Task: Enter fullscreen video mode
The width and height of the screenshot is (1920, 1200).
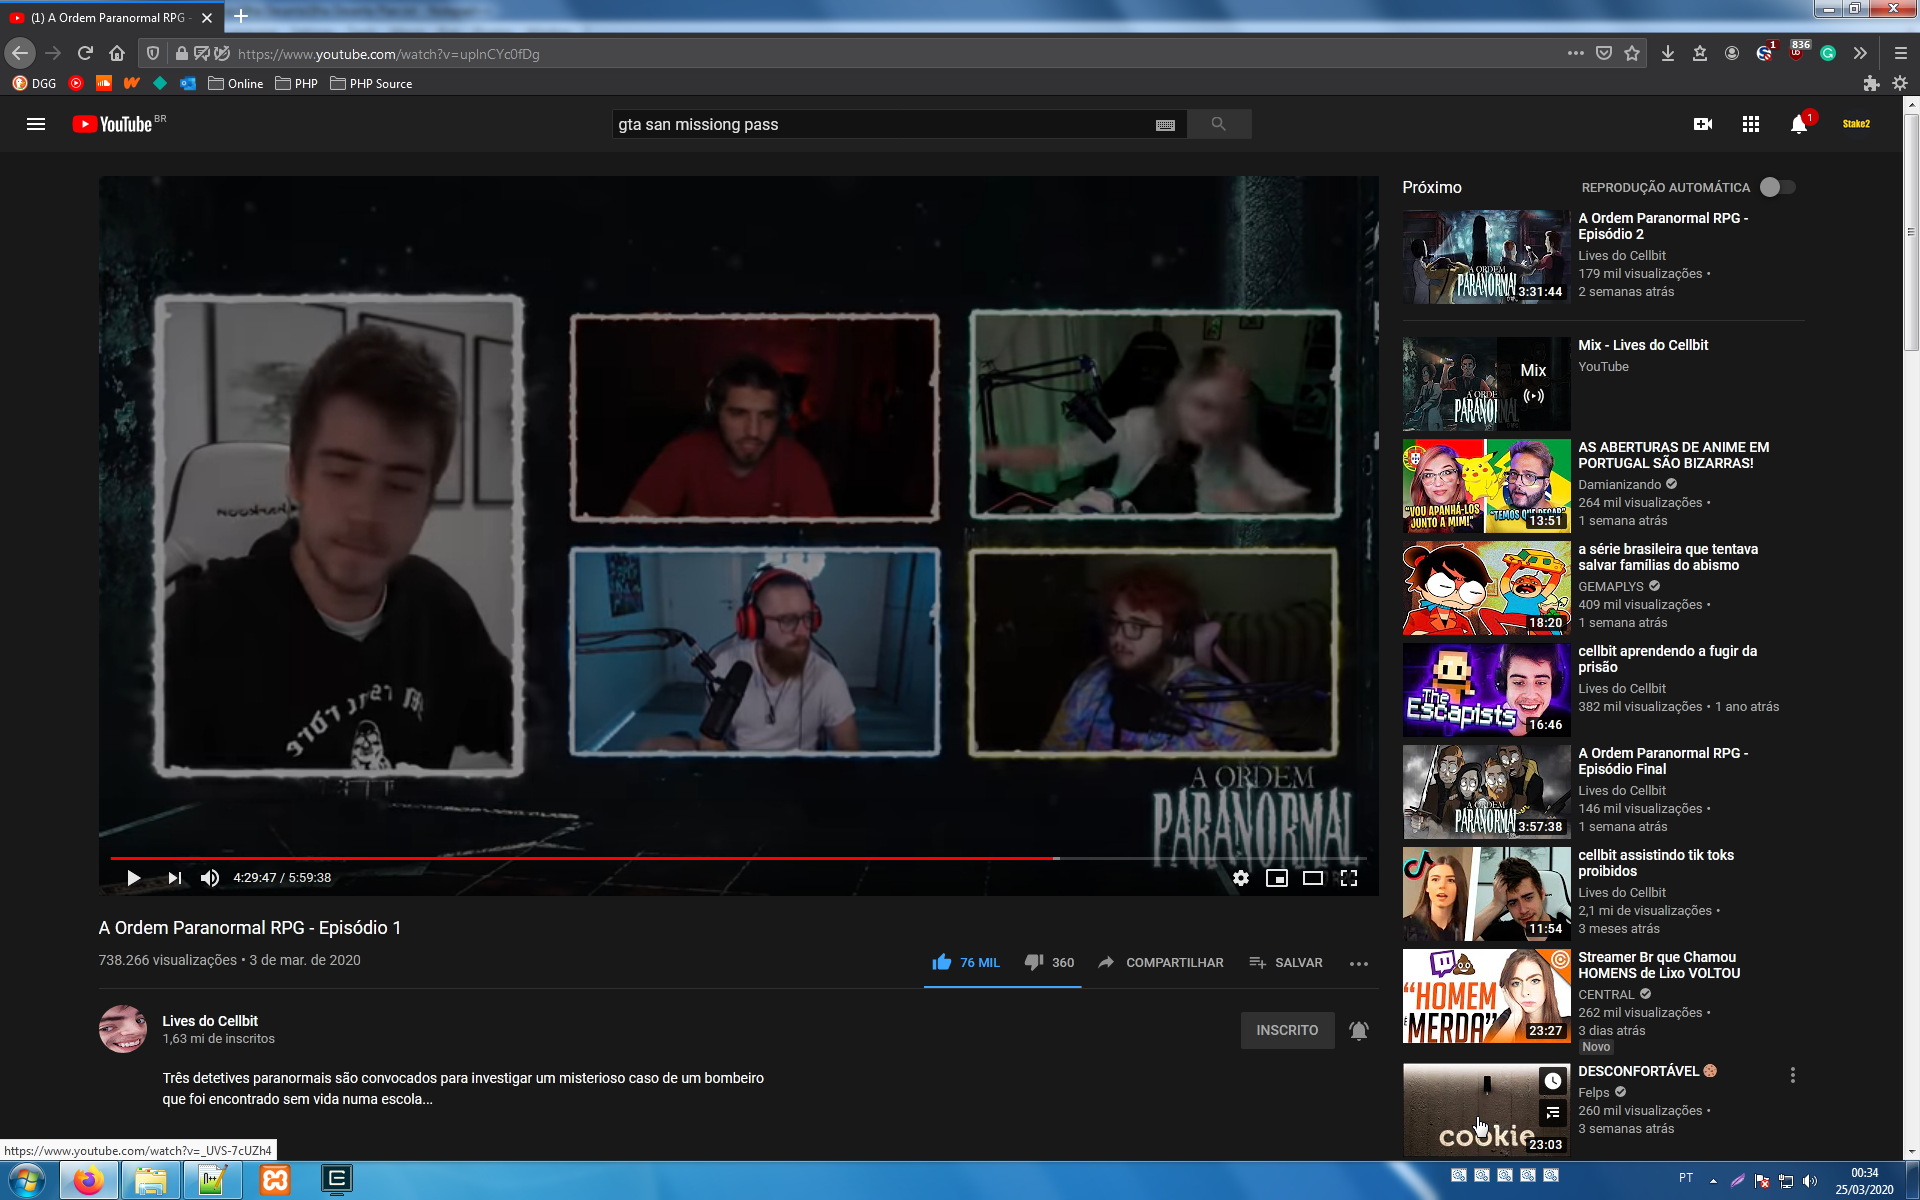Action: [1349, 878]
